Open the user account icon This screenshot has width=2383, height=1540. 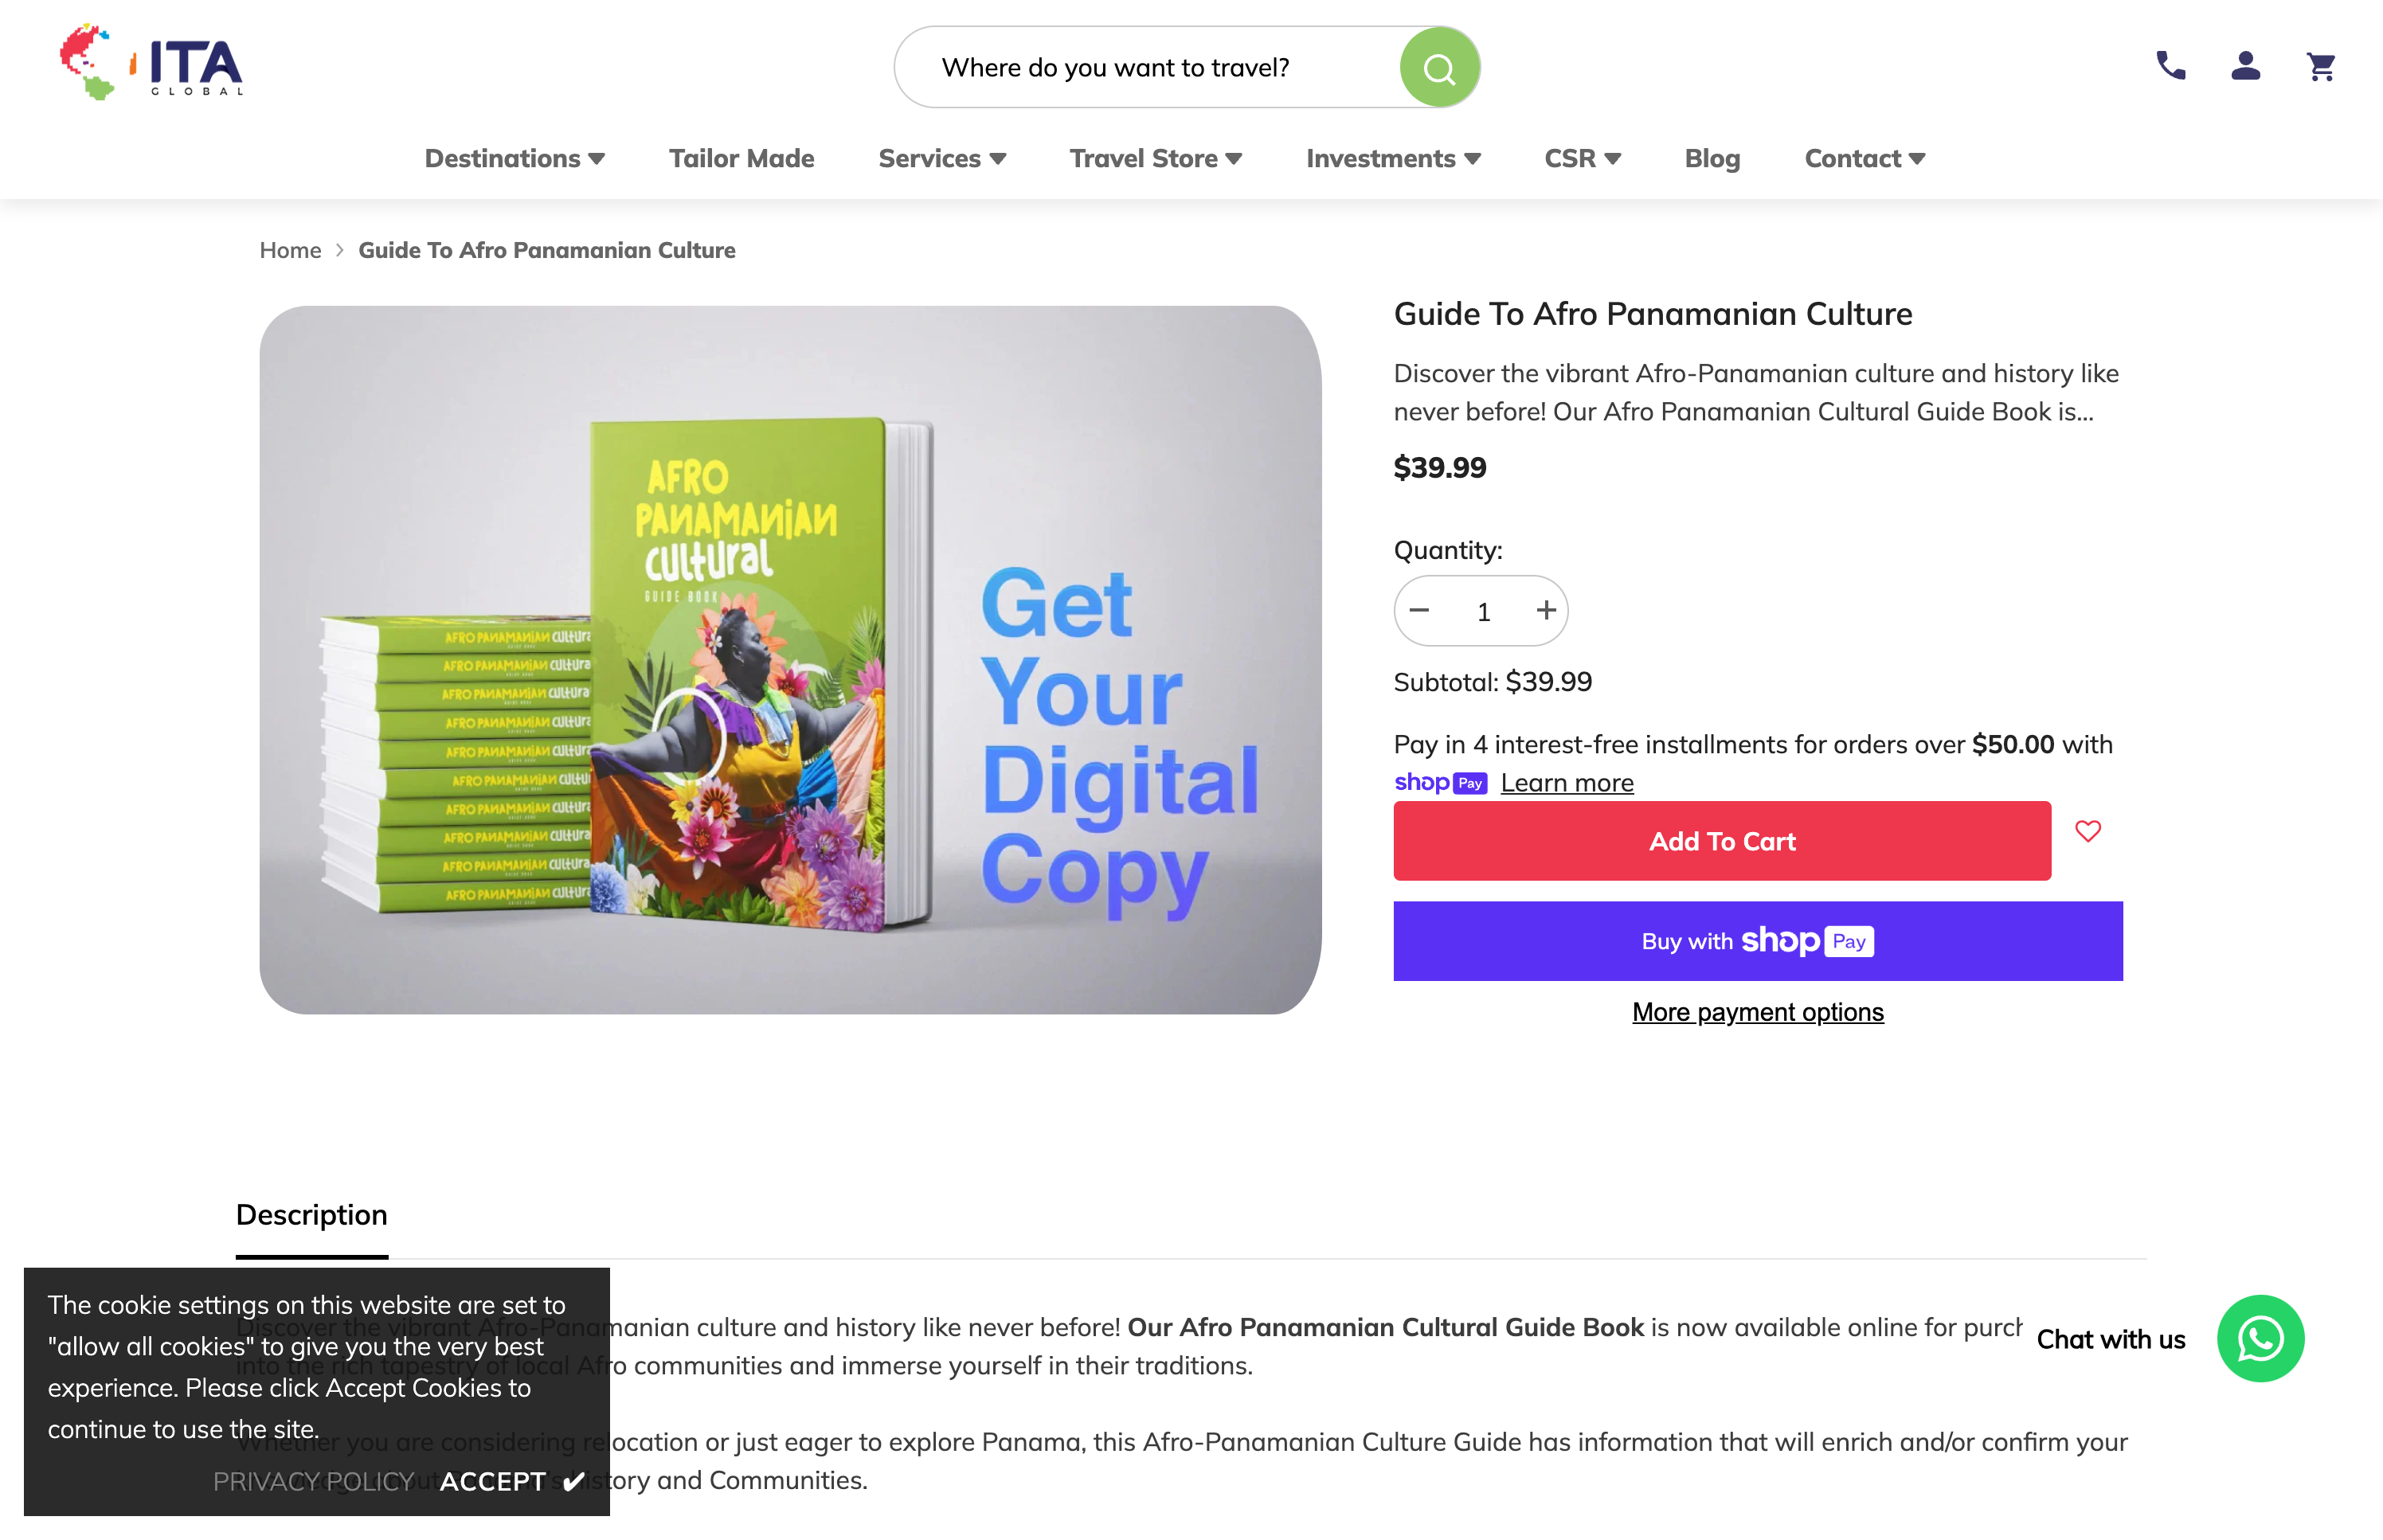point(2245,66)
